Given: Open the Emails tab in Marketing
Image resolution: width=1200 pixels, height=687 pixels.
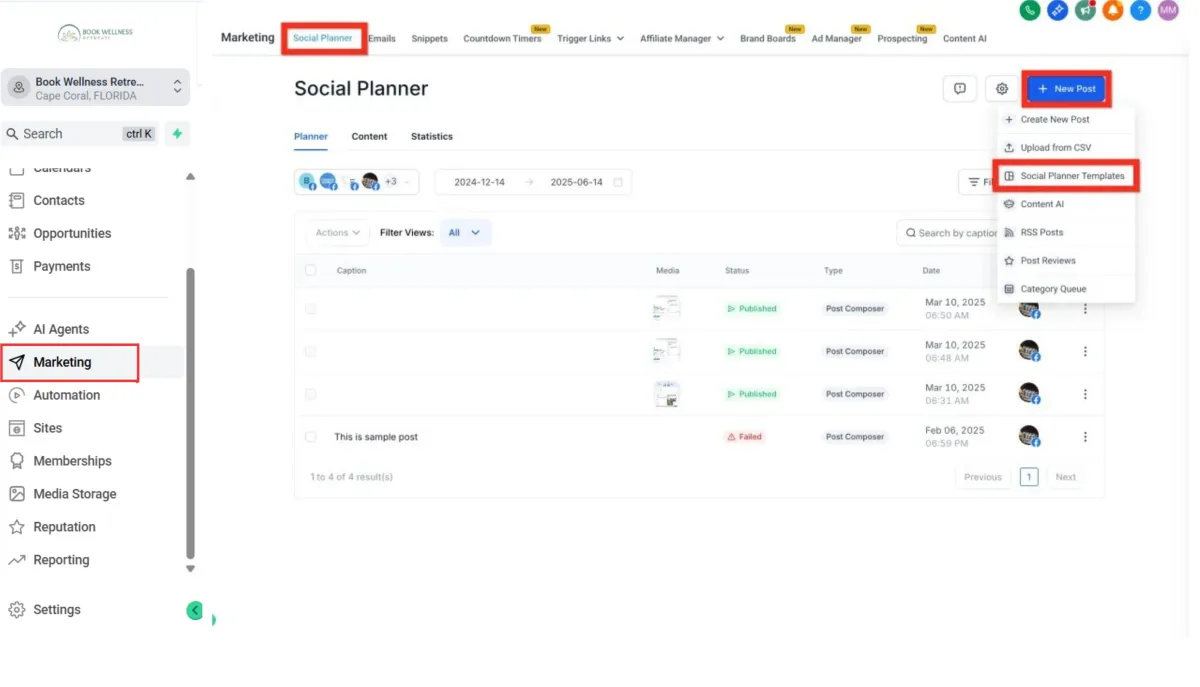Looking at the screenshot, I should point(382,38).
